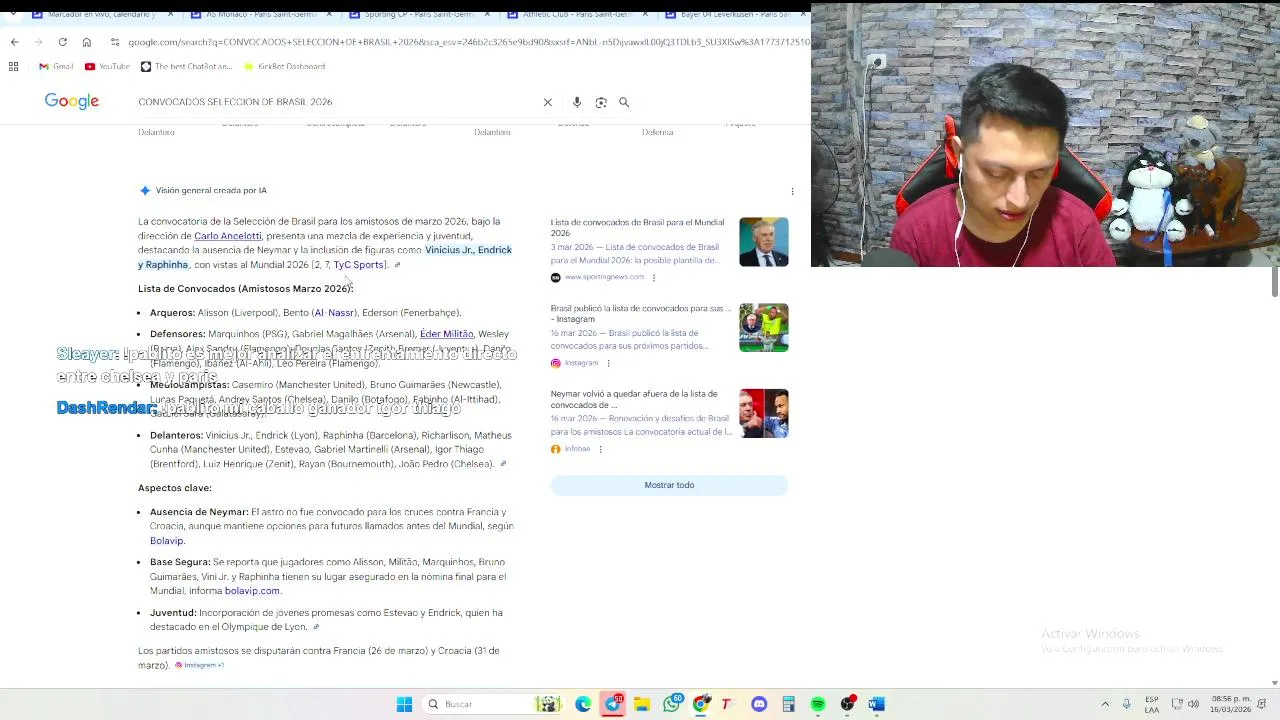This screenshot has height=720, width=1280.
Task: Submit search with magnifier icon
Action: click(624, 102)
